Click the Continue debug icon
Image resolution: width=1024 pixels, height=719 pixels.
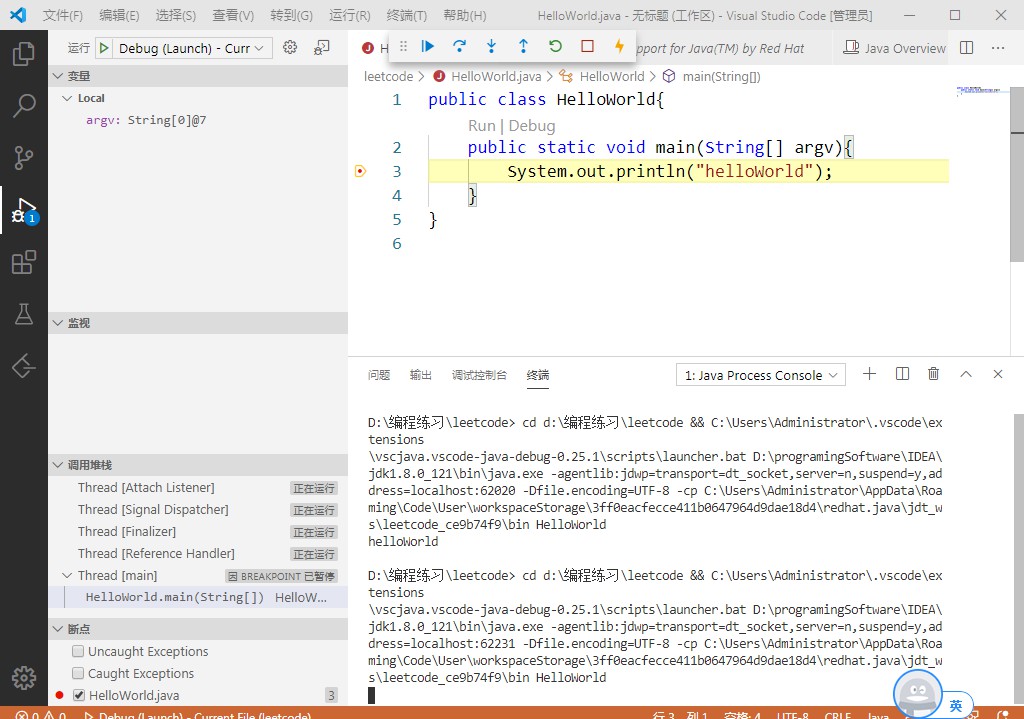(427, 46)
